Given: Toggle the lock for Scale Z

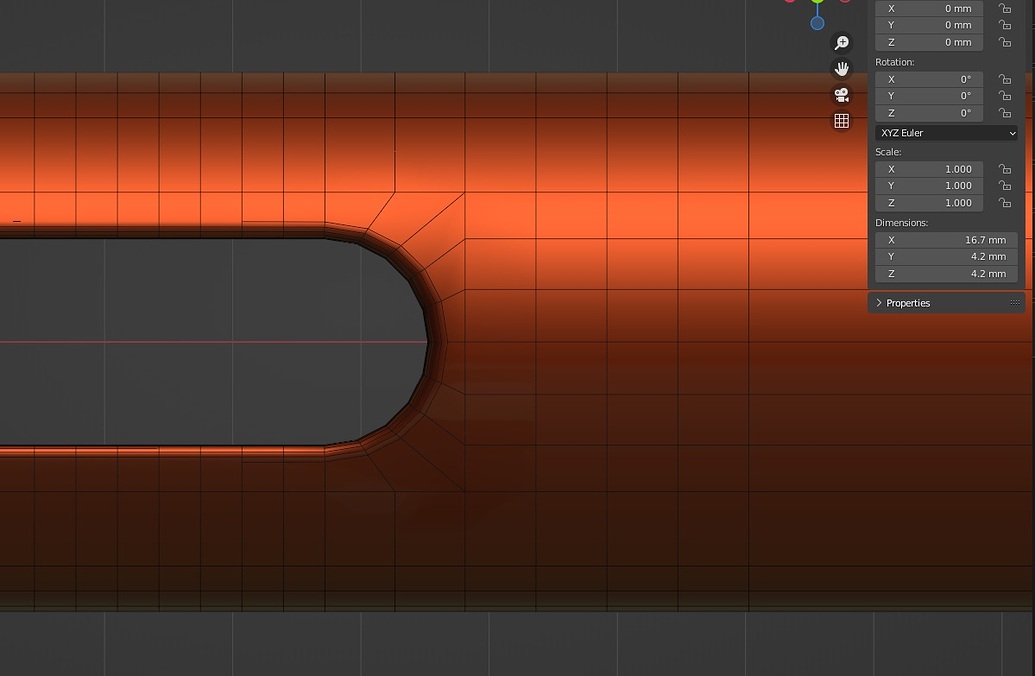Looking at the screenshot, I should [1005, 203].
